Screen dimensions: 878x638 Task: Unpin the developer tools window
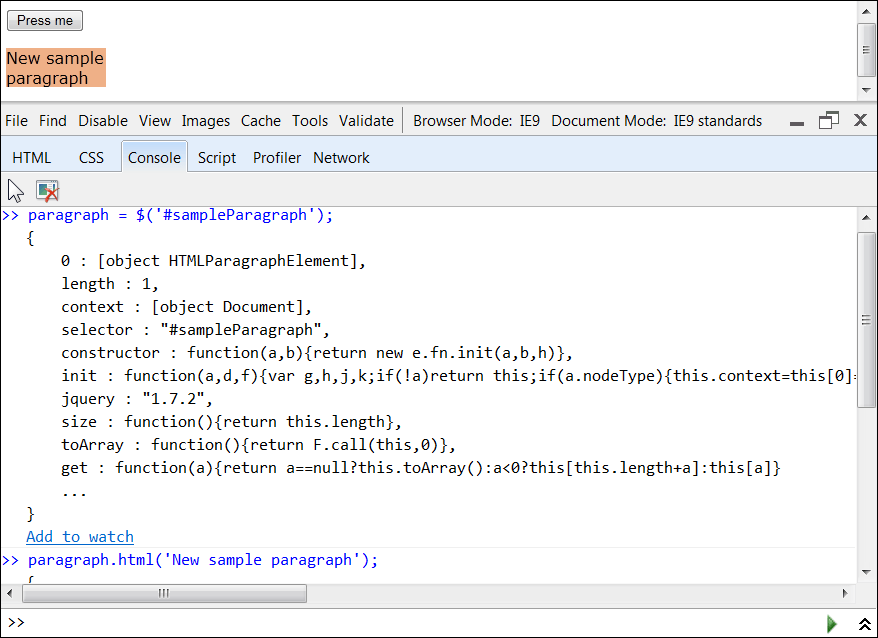[x=828, y=121]
